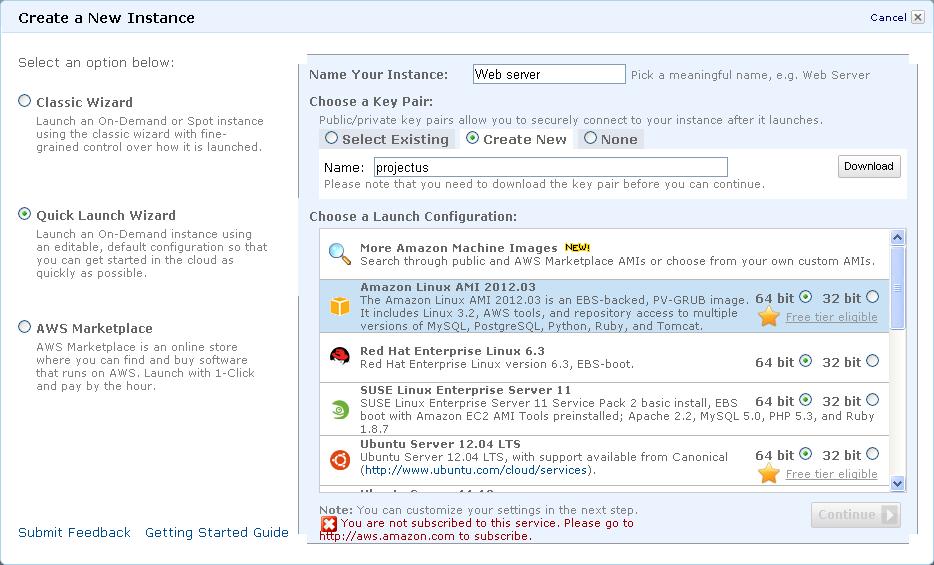Select the Amazon Linux AMI 2012.03 title
The image size is (934, 565).
(x=448, y=287)
